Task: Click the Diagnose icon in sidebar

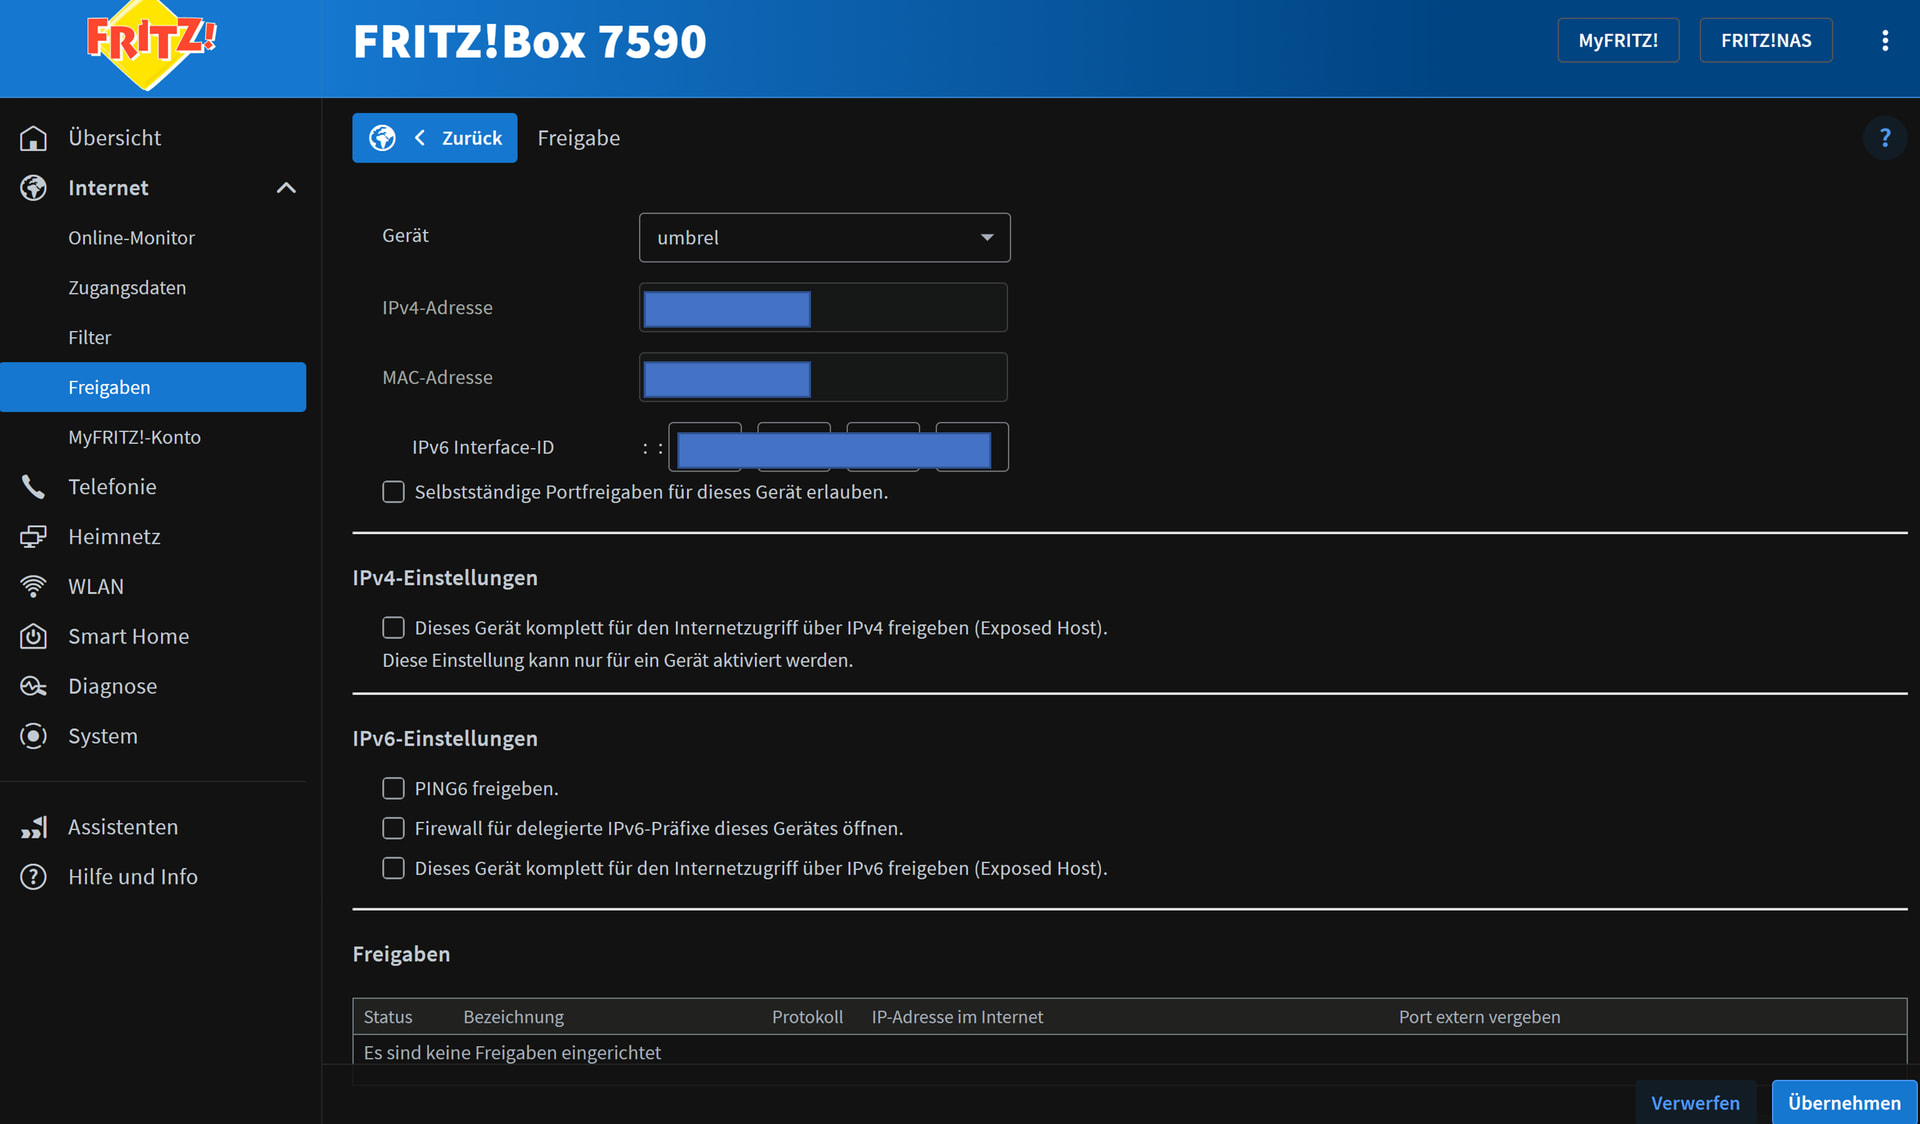Action: (x=33, y=687)
